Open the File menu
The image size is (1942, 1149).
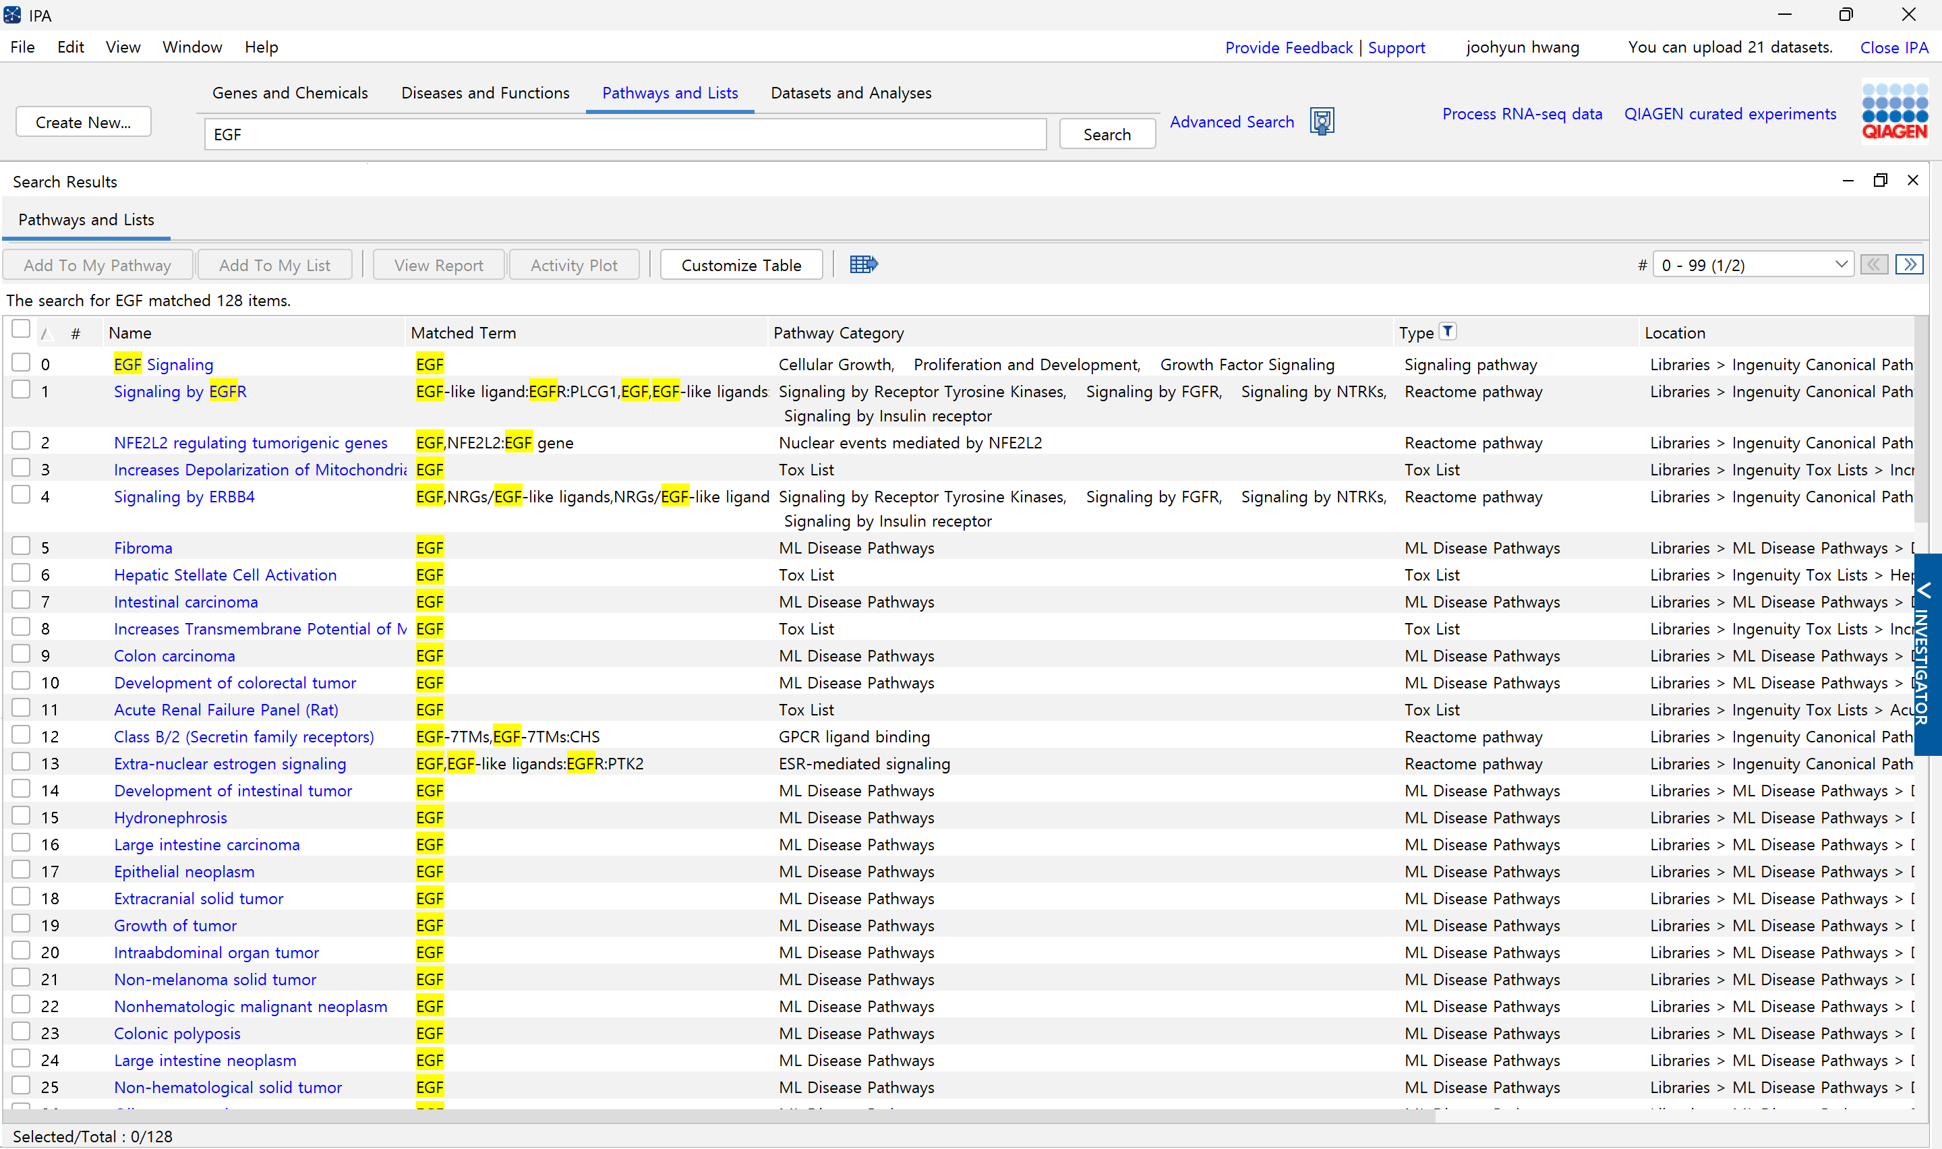click(22, 47)
